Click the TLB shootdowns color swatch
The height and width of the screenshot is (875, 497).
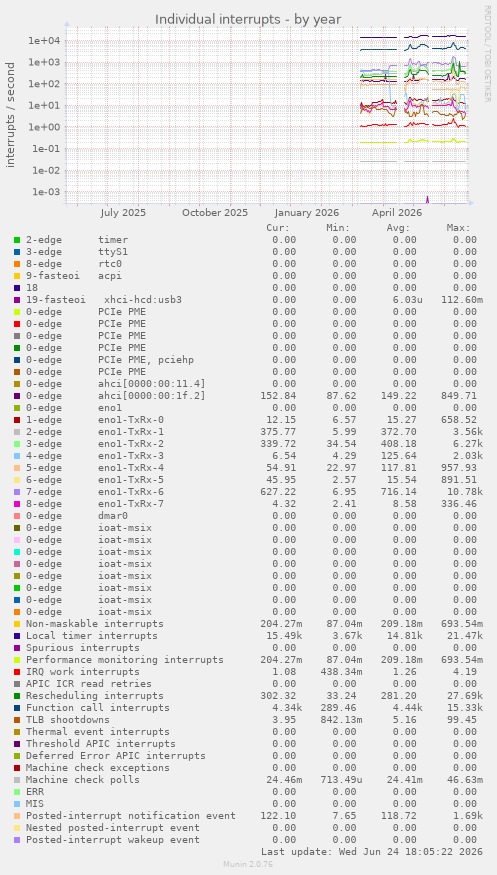pos(17,720)
